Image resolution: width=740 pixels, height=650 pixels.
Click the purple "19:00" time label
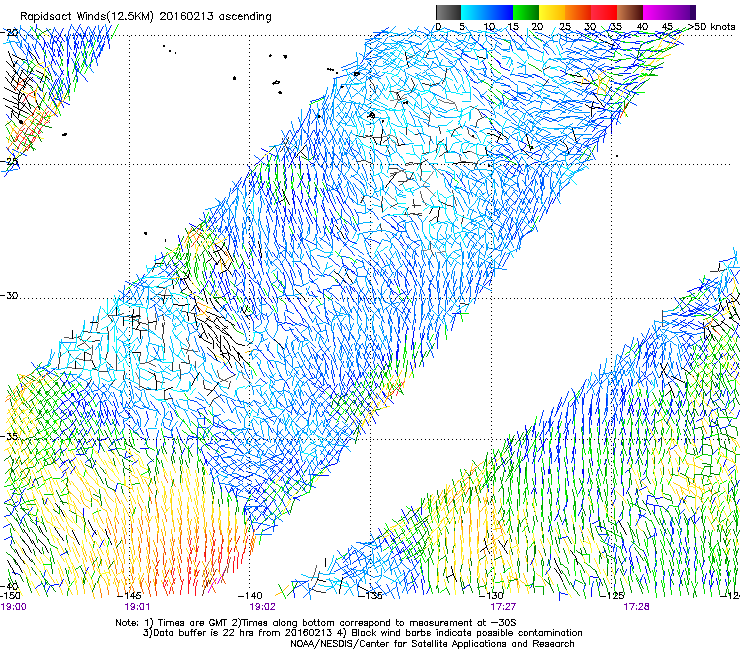13,607
